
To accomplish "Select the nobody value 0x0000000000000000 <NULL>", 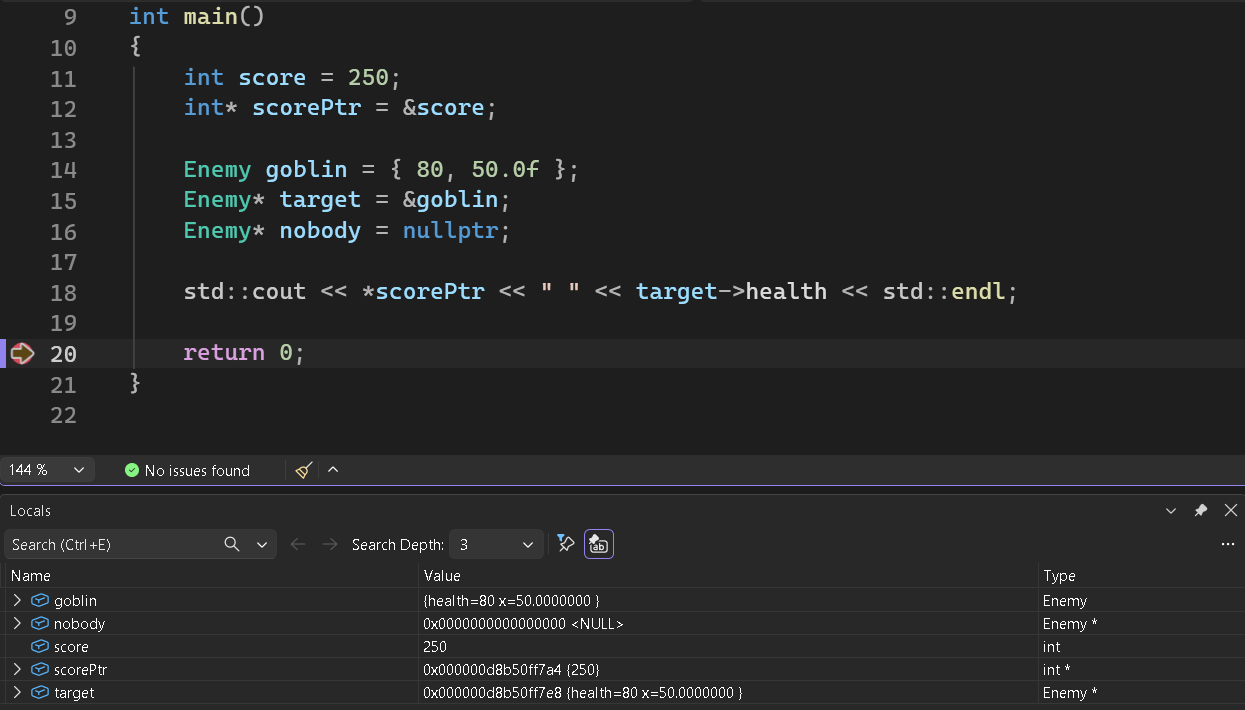I will pyautogui.click(x=523, y=624).
